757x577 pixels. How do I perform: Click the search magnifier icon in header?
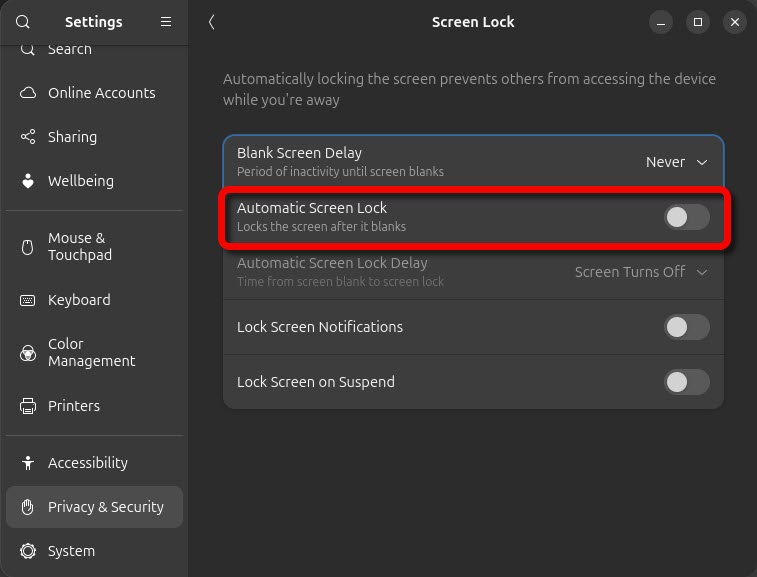click(23, 22)
